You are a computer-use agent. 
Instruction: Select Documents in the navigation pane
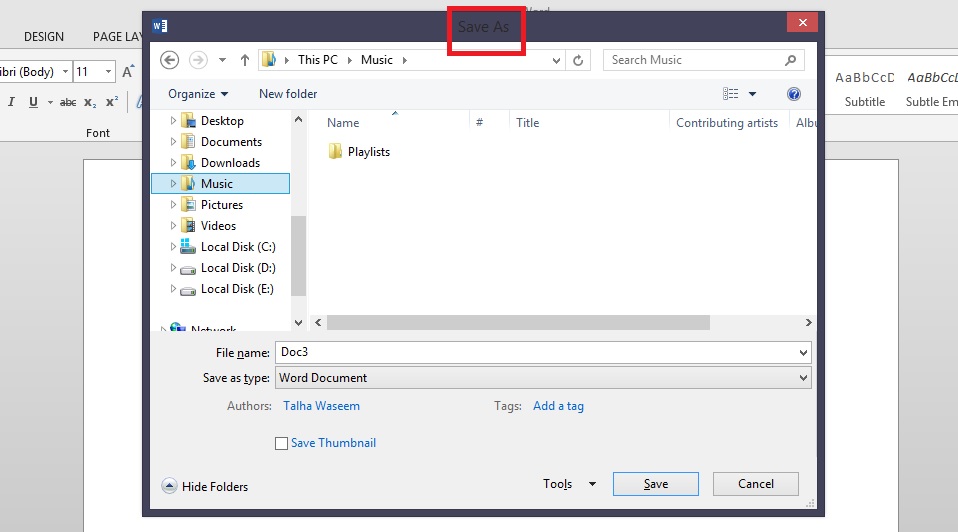(x=232, y=142)
